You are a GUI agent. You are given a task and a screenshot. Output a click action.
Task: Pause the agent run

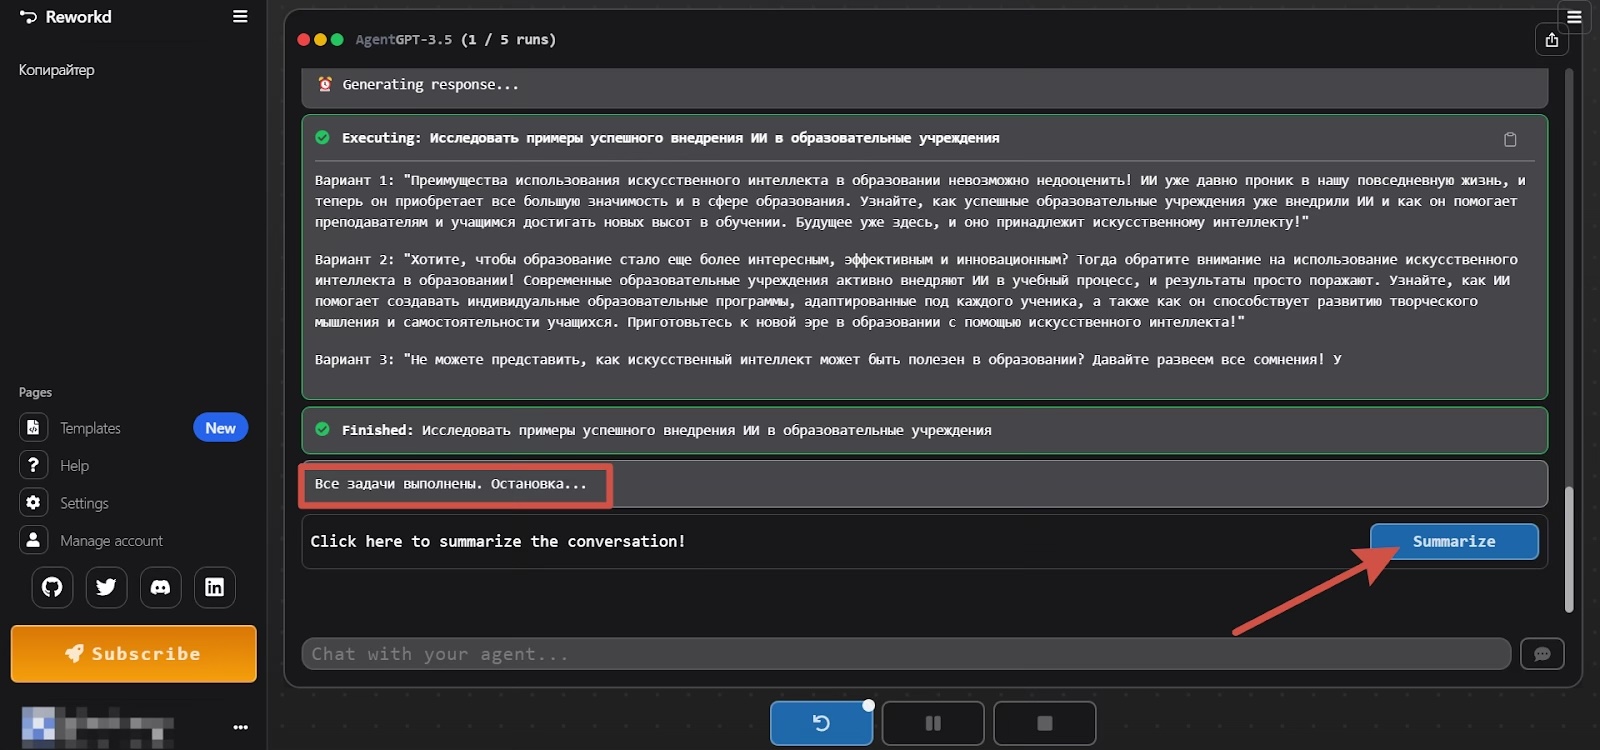pos(933,723)
